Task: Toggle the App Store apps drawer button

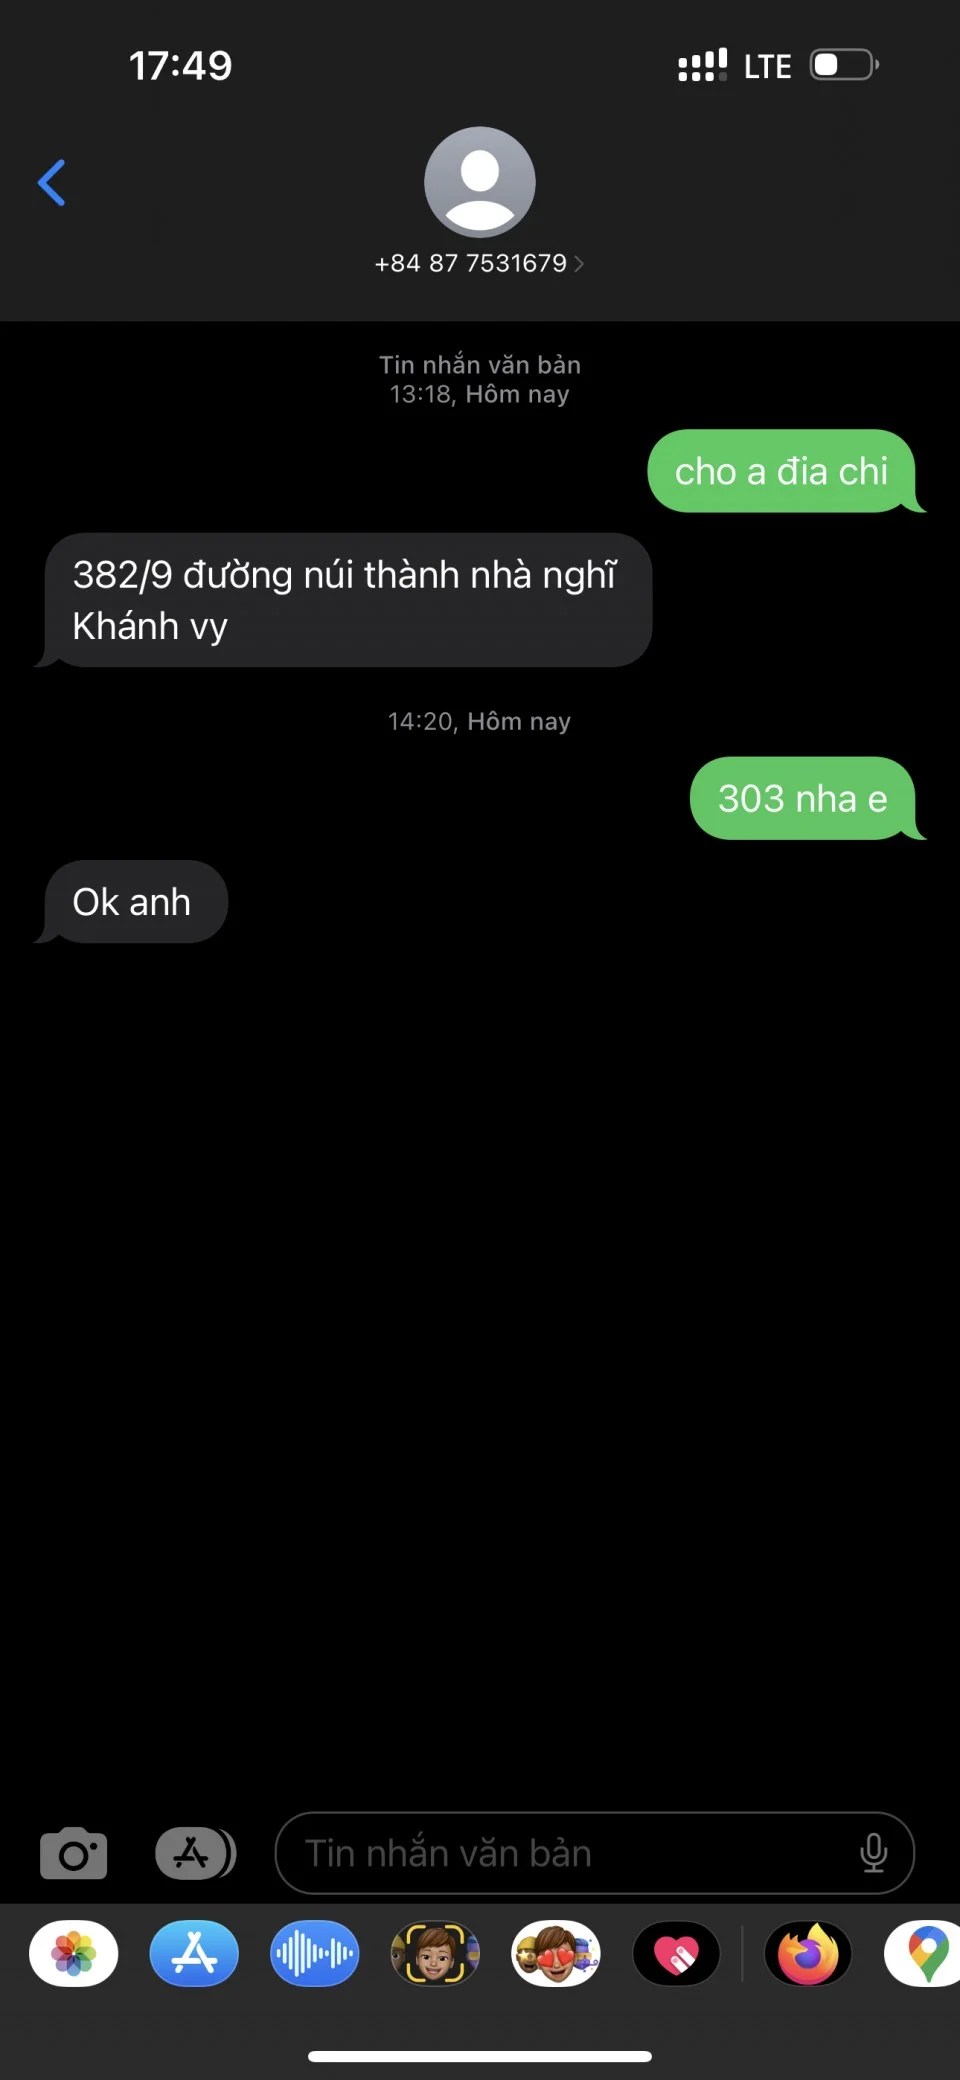Action: click(x=196, y=1854)
